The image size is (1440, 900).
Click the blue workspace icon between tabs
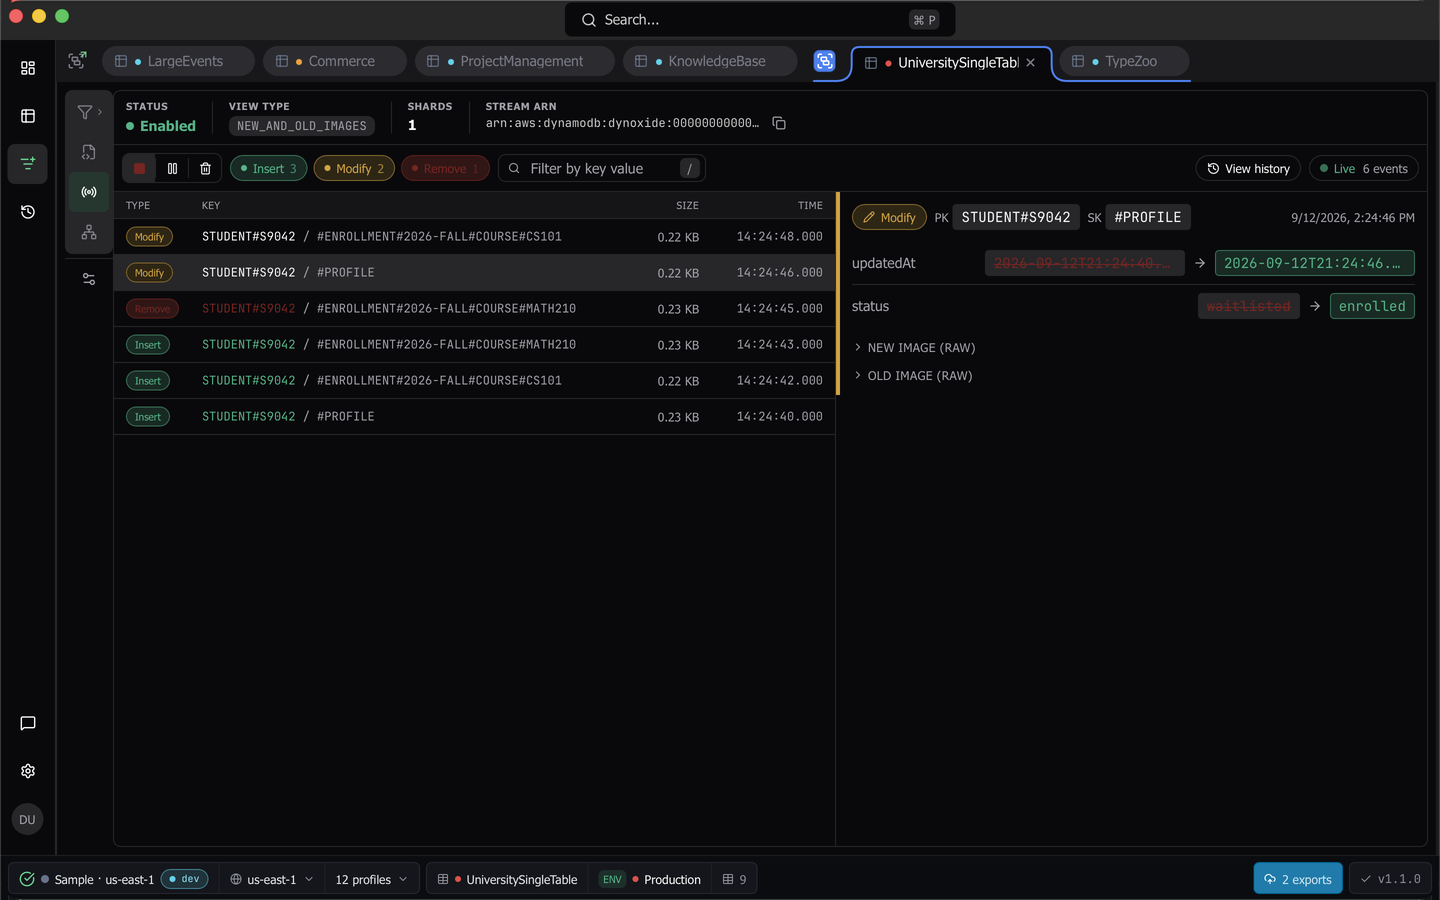pyautogui.click(x=824, y=61)
